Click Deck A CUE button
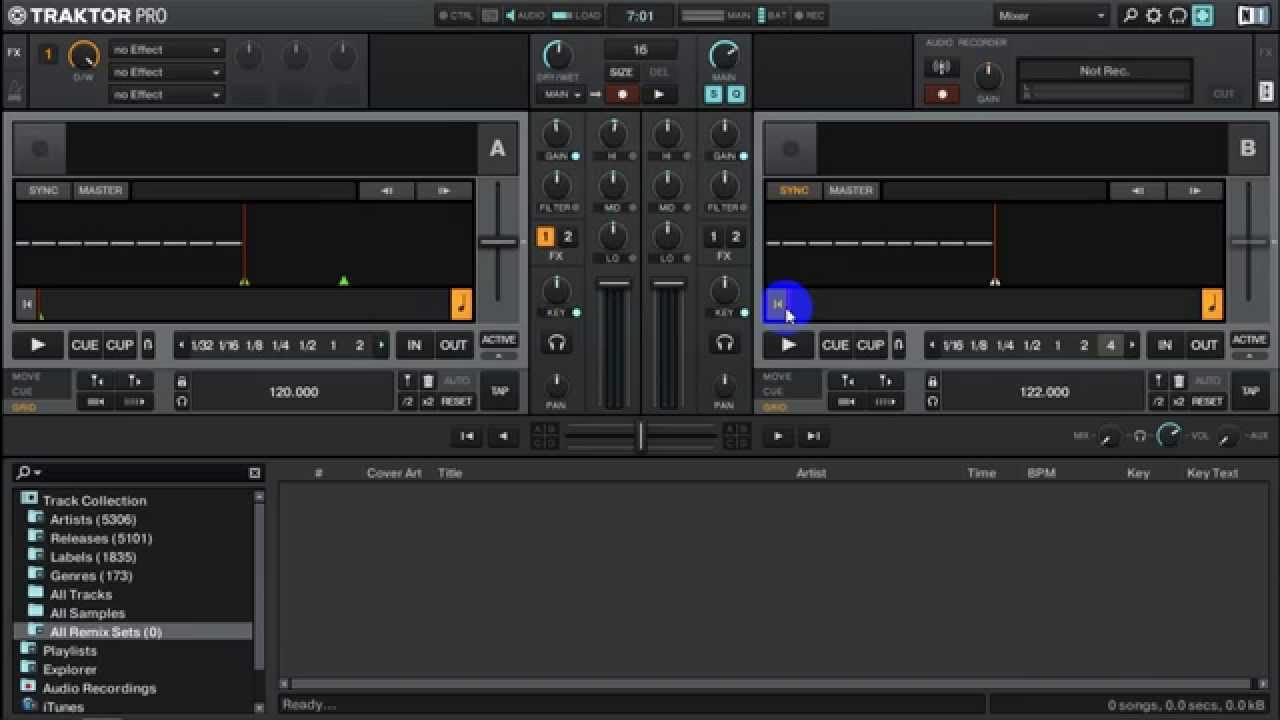Image resolution: width=1280 pixels, height=720 pixels. click(84, 345)
